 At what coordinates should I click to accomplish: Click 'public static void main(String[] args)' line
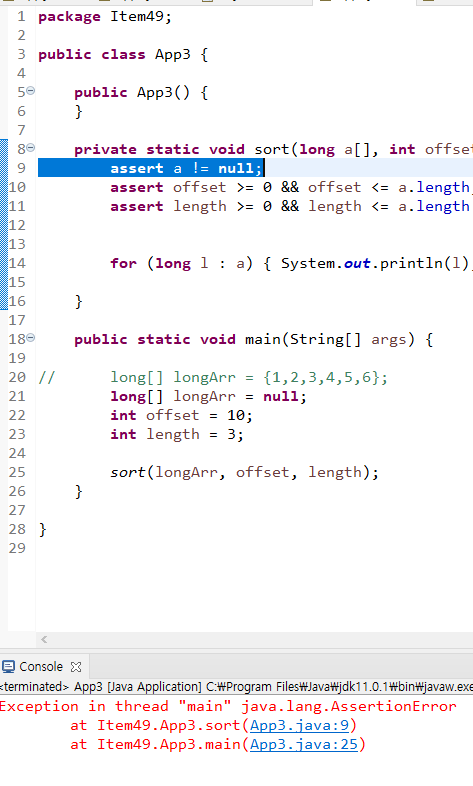tap(254, 340)
